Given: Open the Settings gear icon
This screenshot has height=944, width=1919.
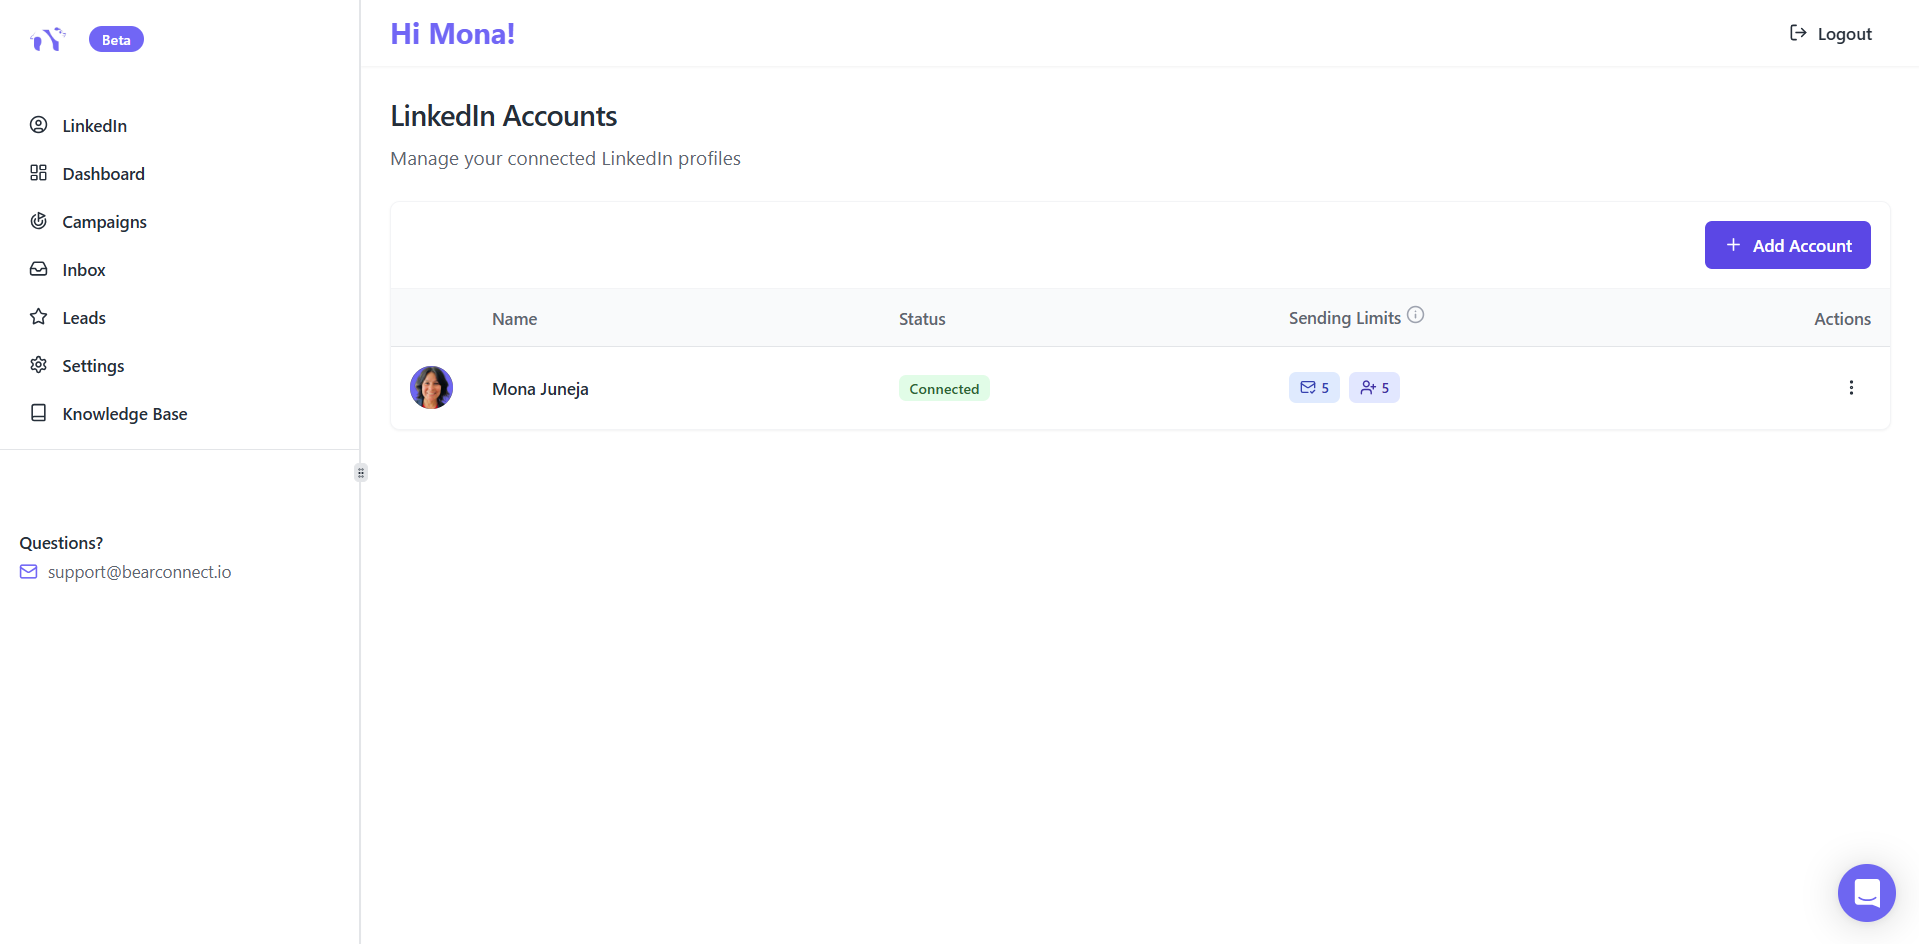Looking at the screenshot, I should (38, 364).
